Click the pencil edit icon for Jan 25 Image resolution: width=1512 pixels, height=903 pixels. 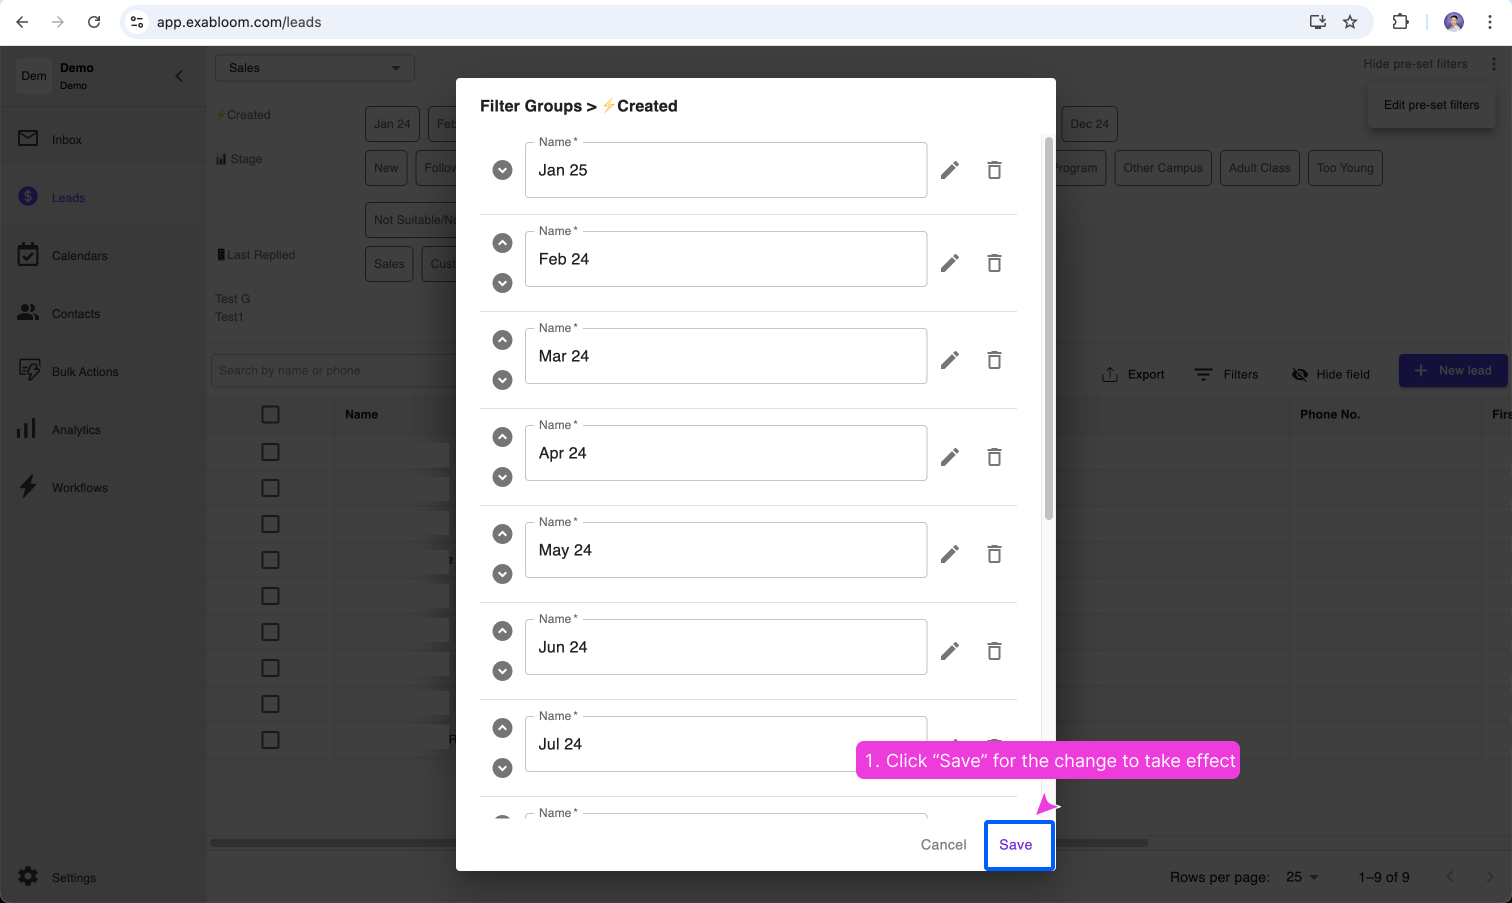click(949, 170)
